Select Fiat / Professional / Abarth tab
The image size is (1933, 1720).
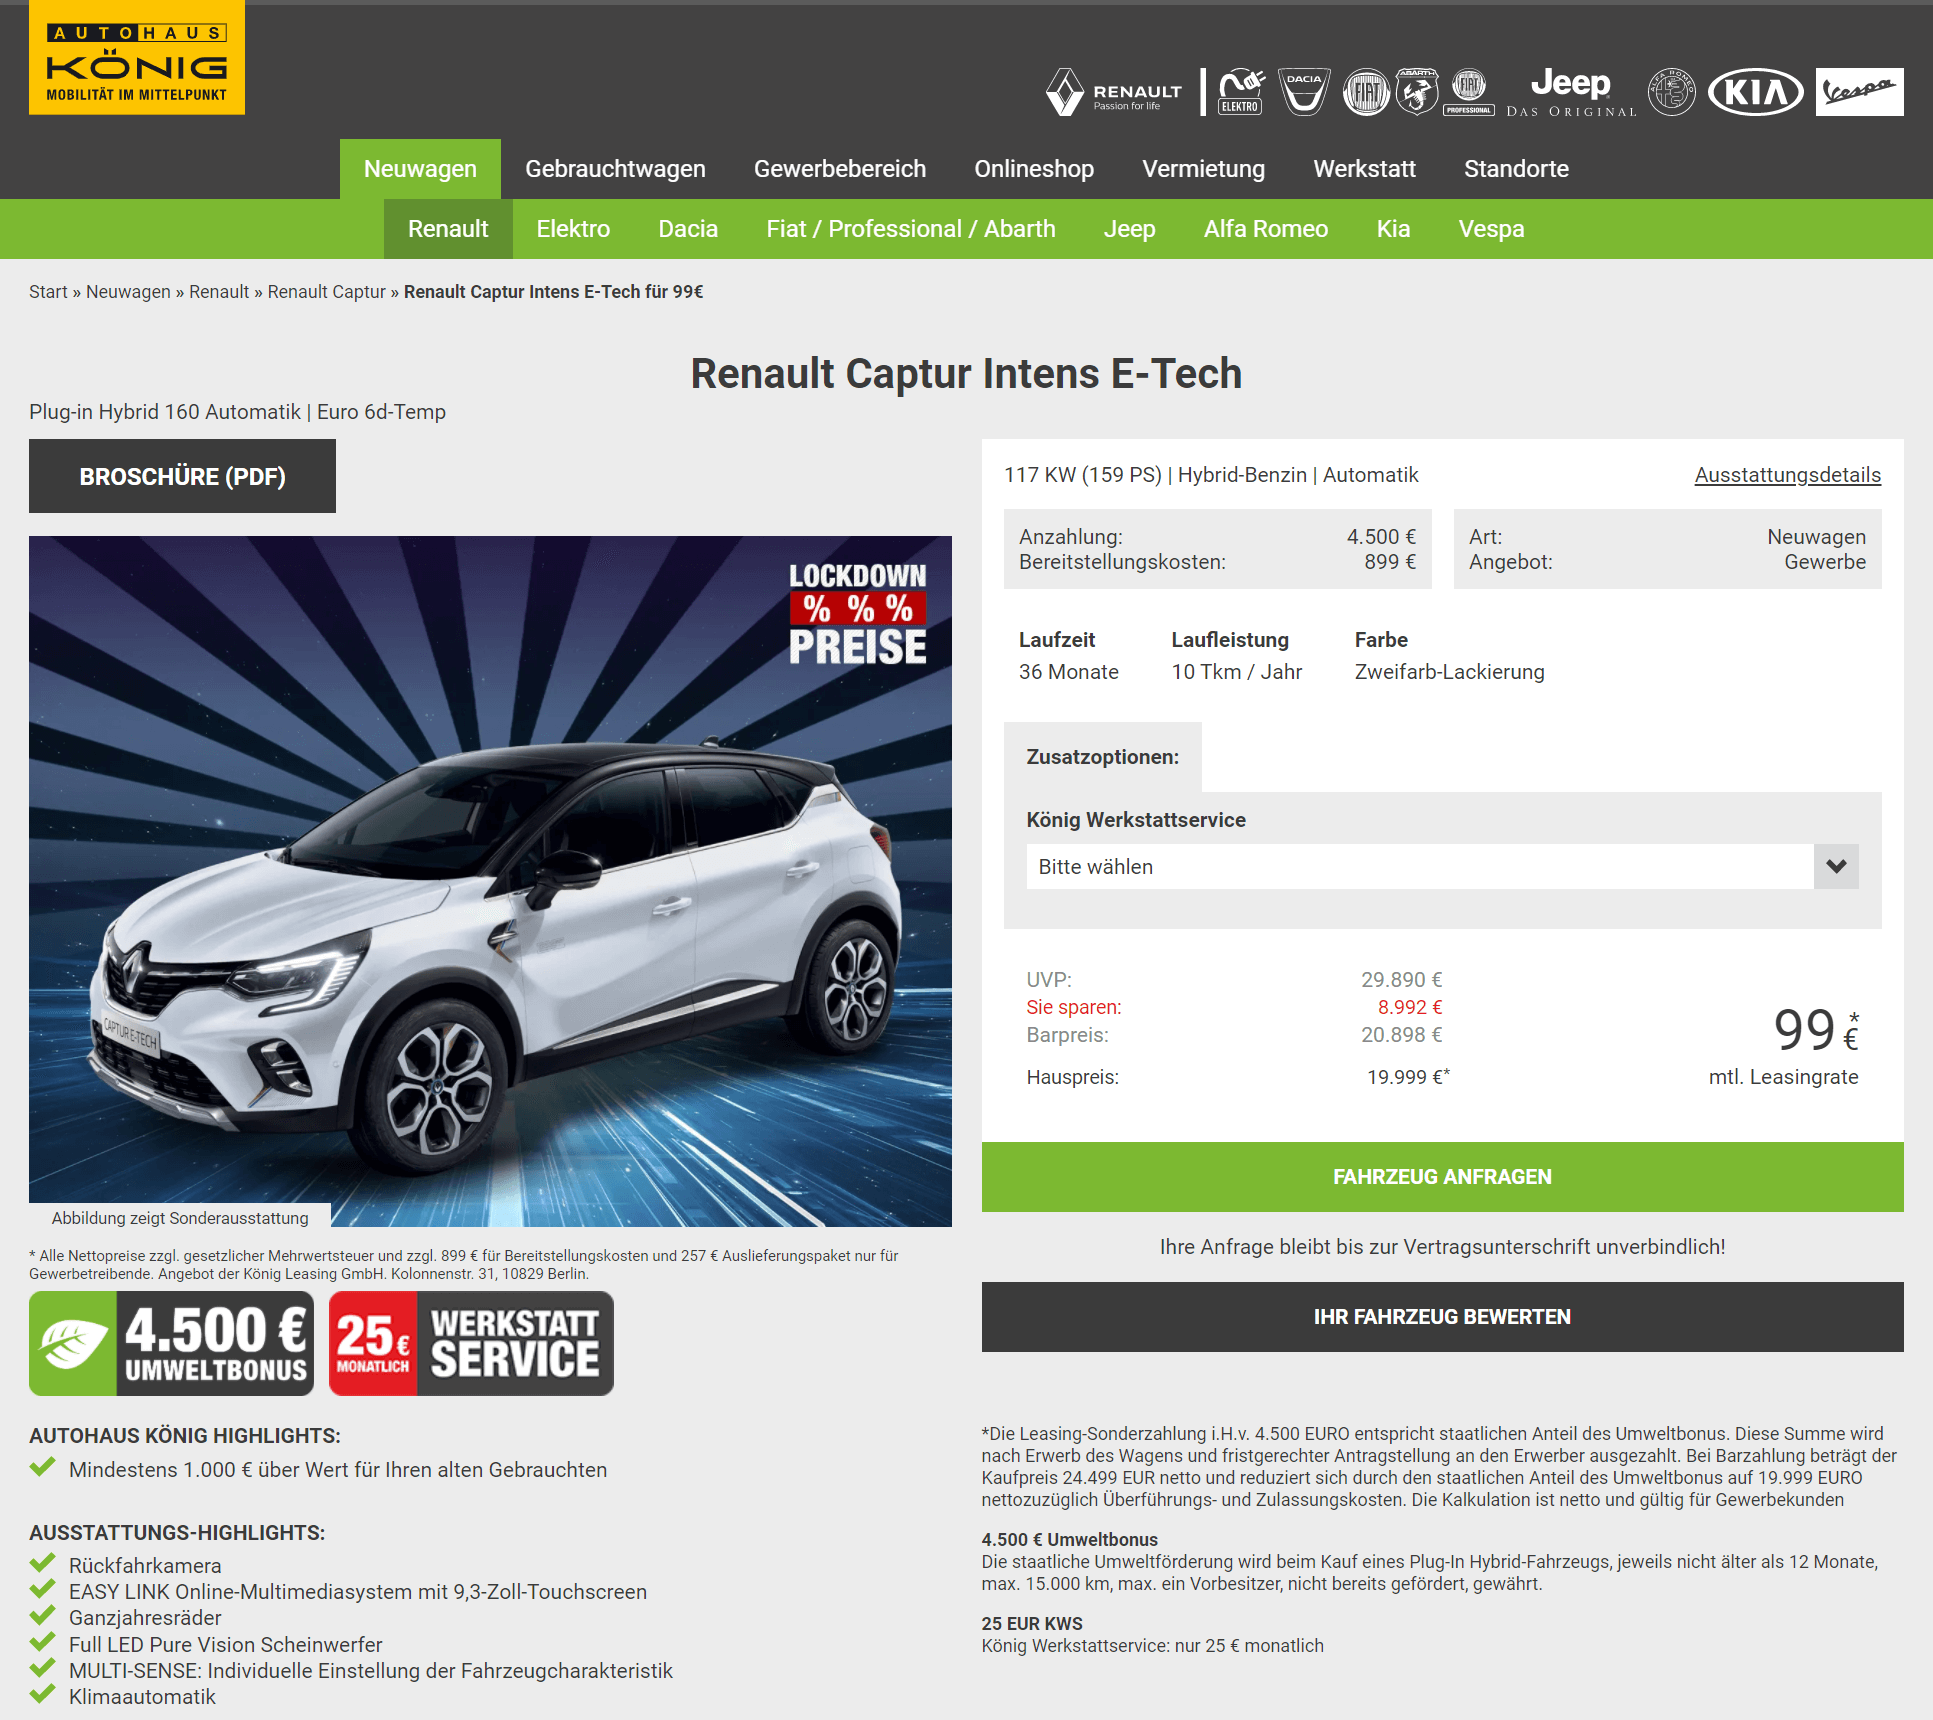(911, 229)
